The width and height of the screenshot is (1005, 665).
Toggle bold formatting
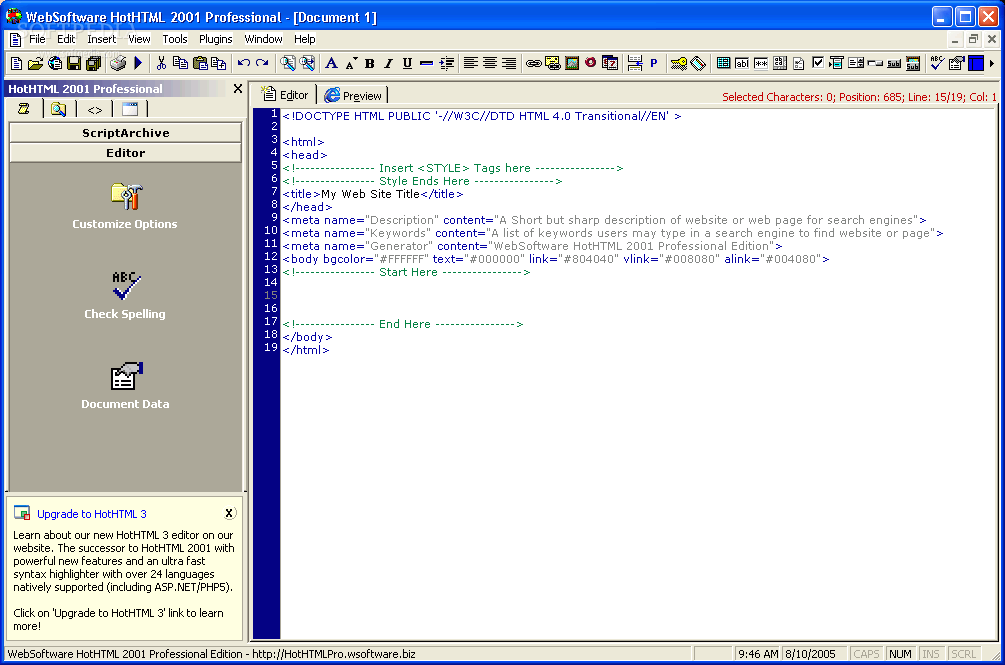click(370, 63)
